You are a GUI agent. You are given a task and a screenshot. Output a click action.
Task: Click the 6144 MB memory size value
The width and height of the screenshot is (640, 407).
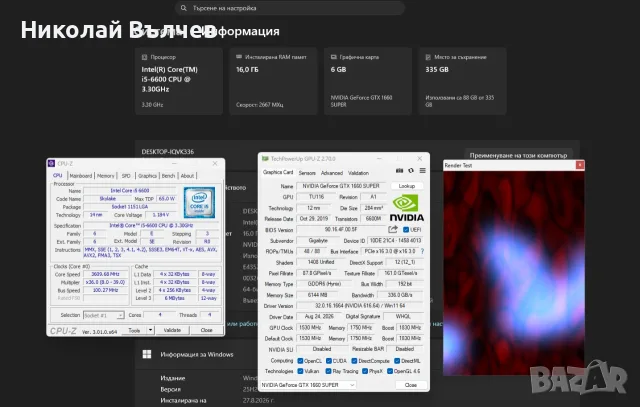[318, 295]
